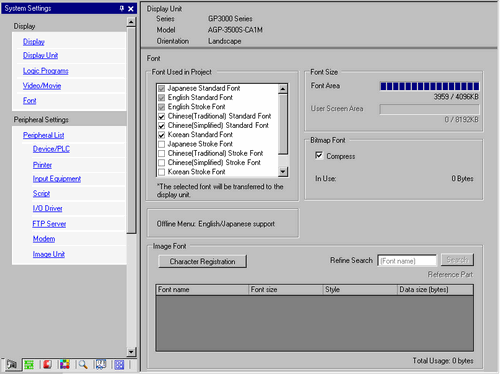Click the sidebar vertical scrollbar thumb

click(131, 130)
